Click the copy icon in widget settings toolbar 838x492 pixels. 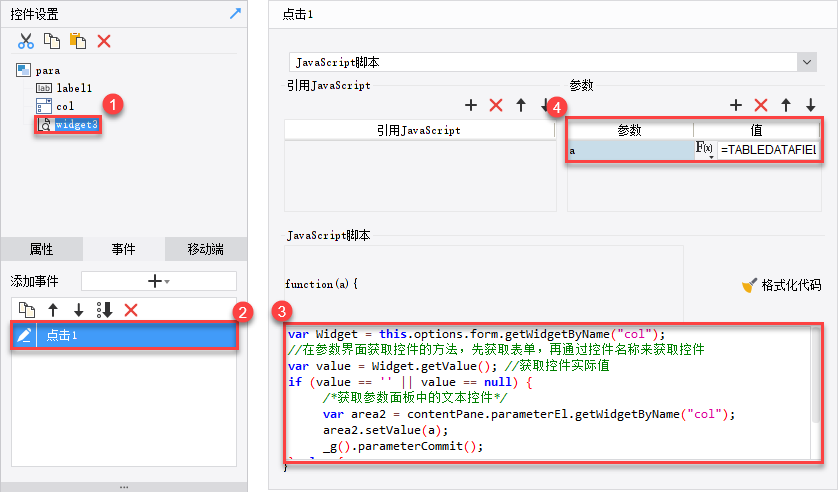click(x=52, y=41)
